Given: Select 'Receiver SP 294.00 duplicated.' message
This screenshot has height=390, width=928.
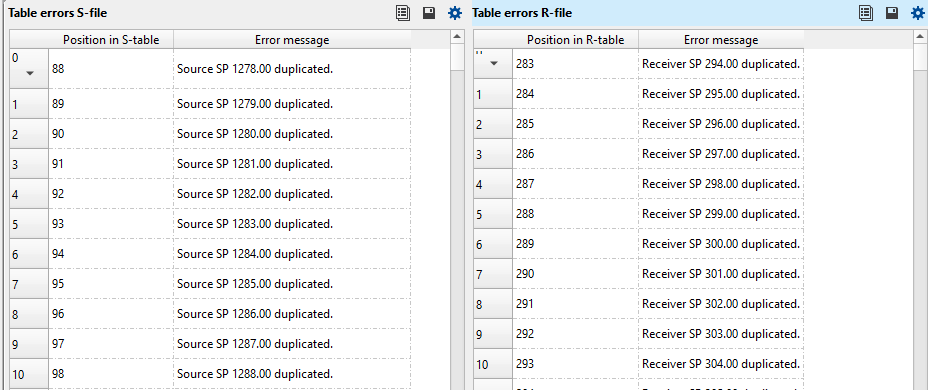Looking at the screenshot, I should (x=721, y=64).
